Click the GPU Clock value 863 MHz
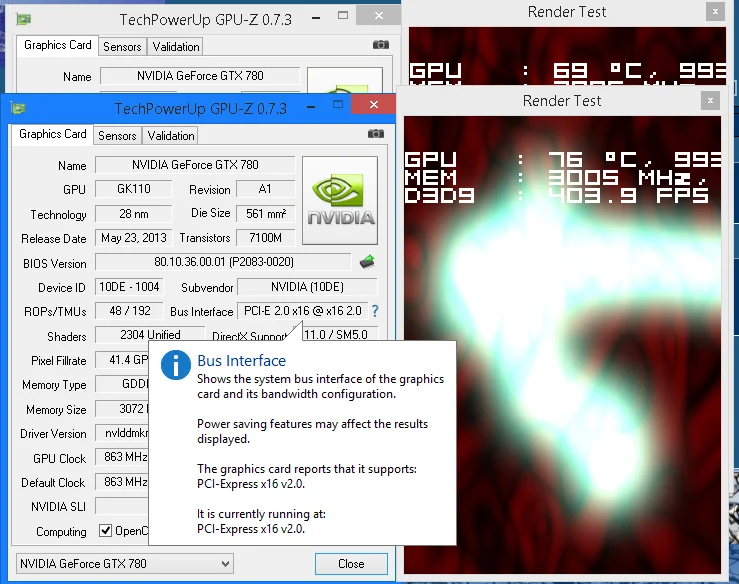This screenshot has width=739, height=584. tap(122, 457)
